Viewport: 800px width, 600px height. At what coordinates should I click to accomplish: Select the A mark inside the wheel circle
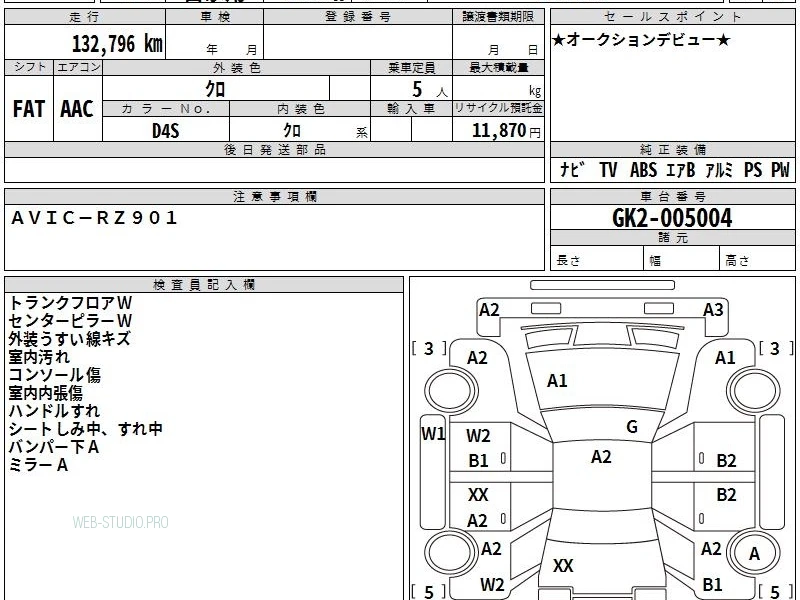754,554
